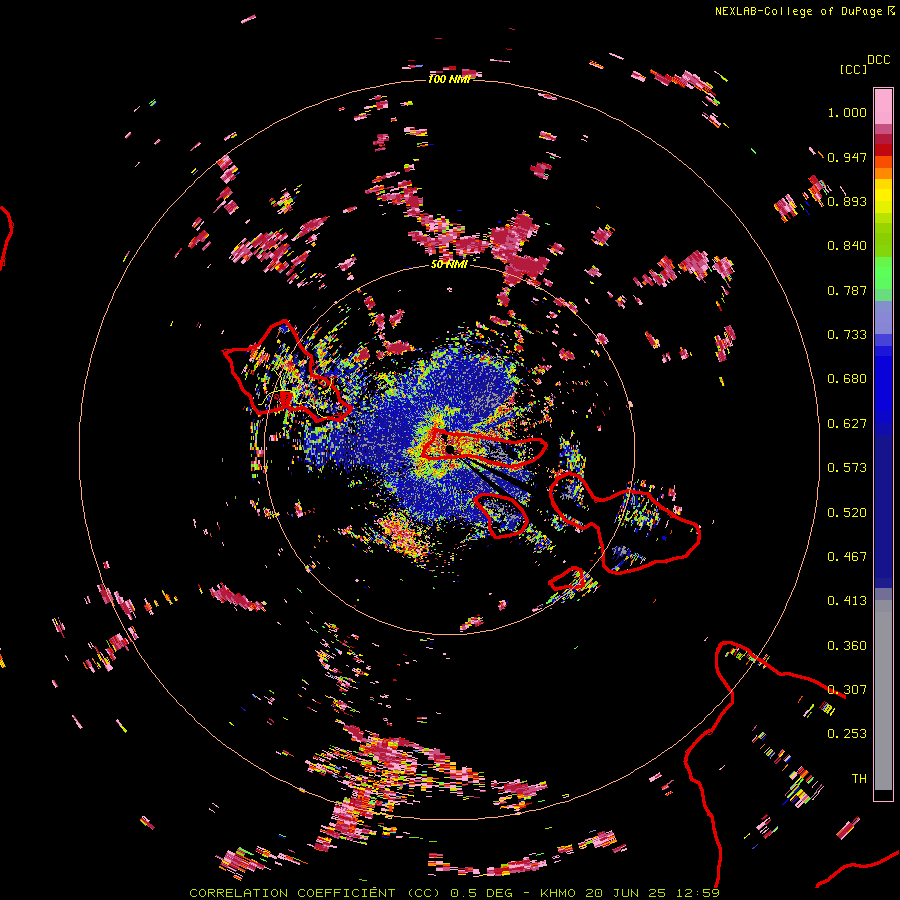Click the 1.000 value on the scale
The width and height of the screenshot is (900, 900).
[847, 112]
